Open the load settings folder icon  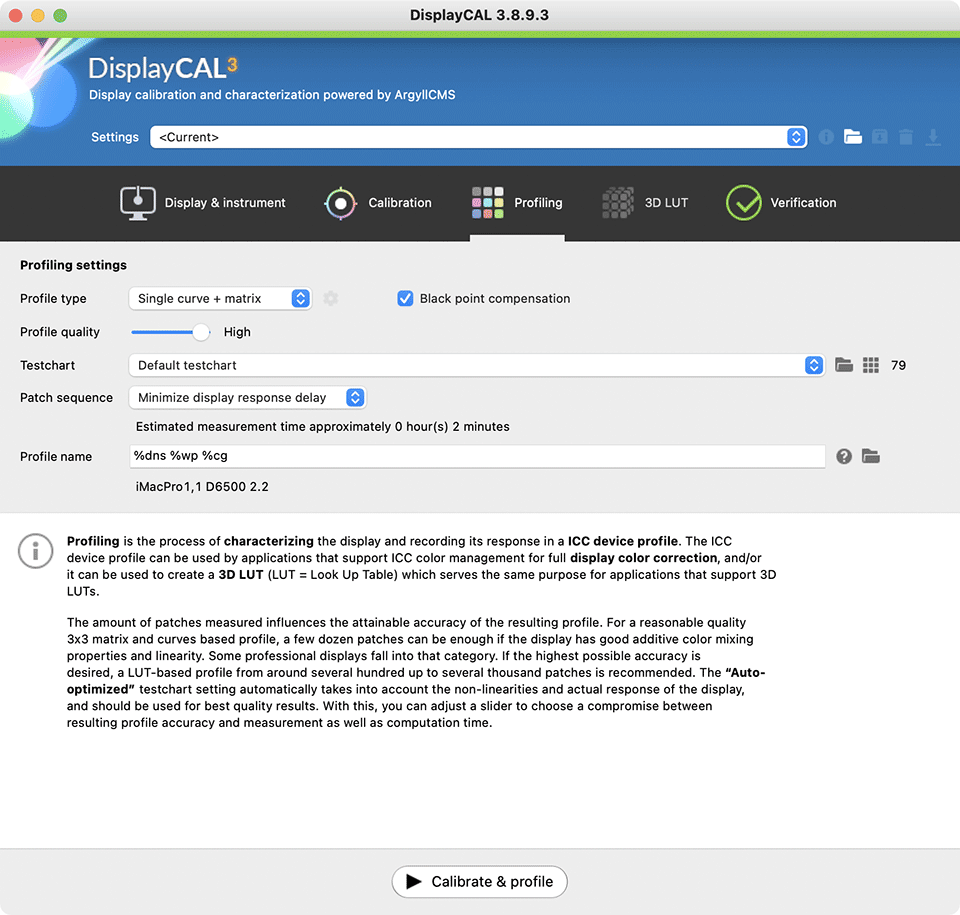pyautogui.click(x=852, y=137)
